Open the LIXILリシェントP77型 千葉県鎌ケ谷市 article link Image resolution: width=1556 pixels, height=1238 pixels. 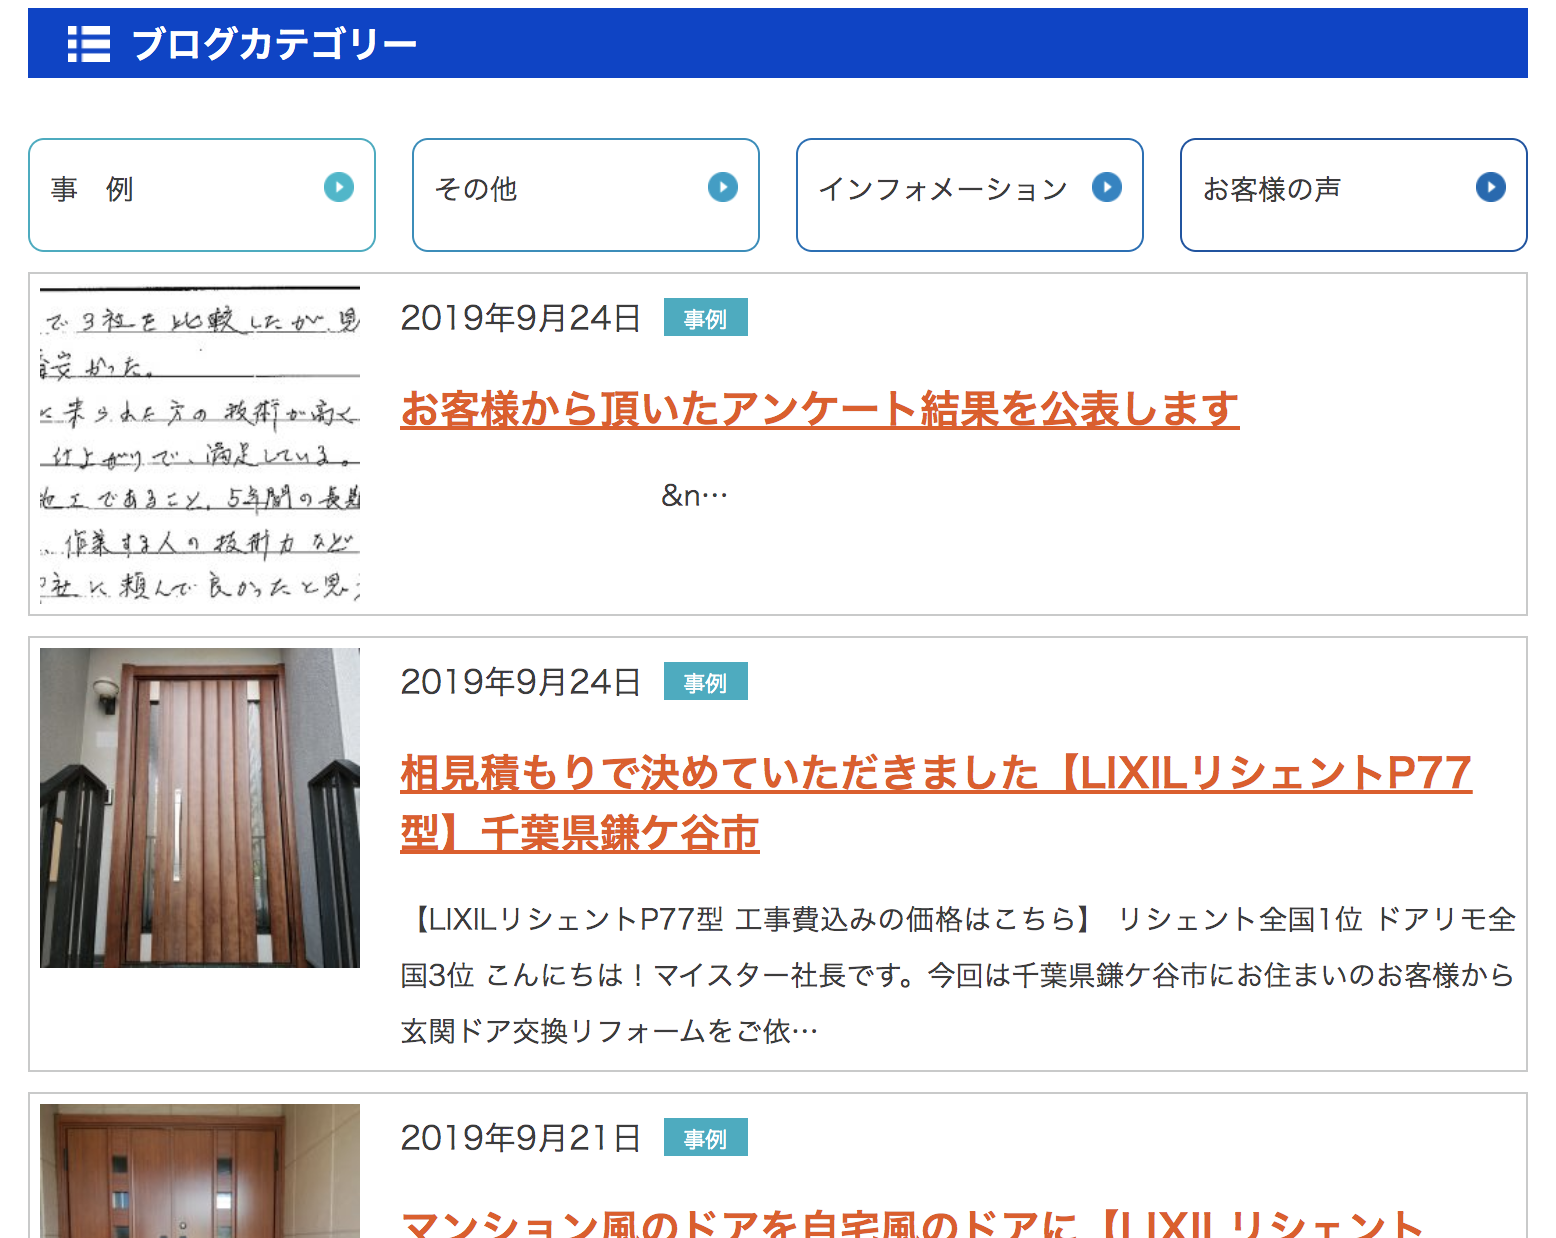[x=936, y=803]
